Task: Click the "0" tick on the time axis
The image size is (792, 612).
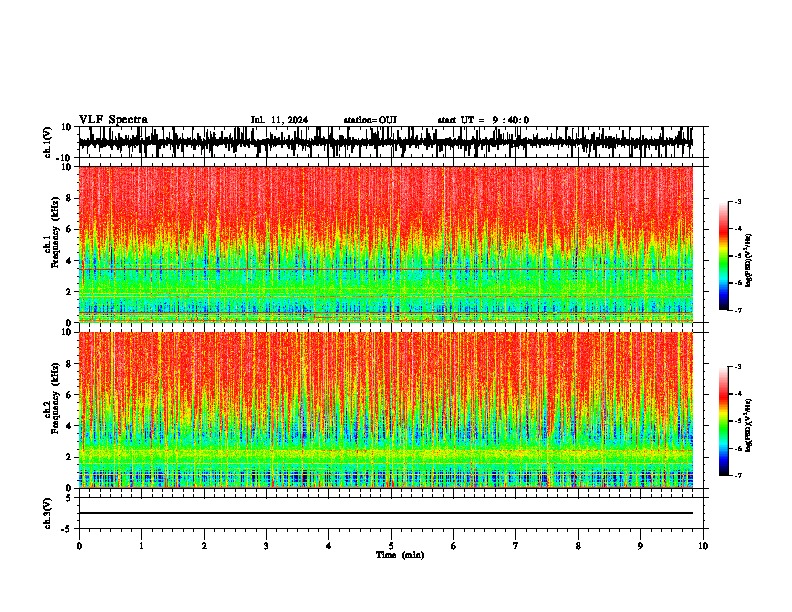Action: pyautogui.click(x=79, y=546)
